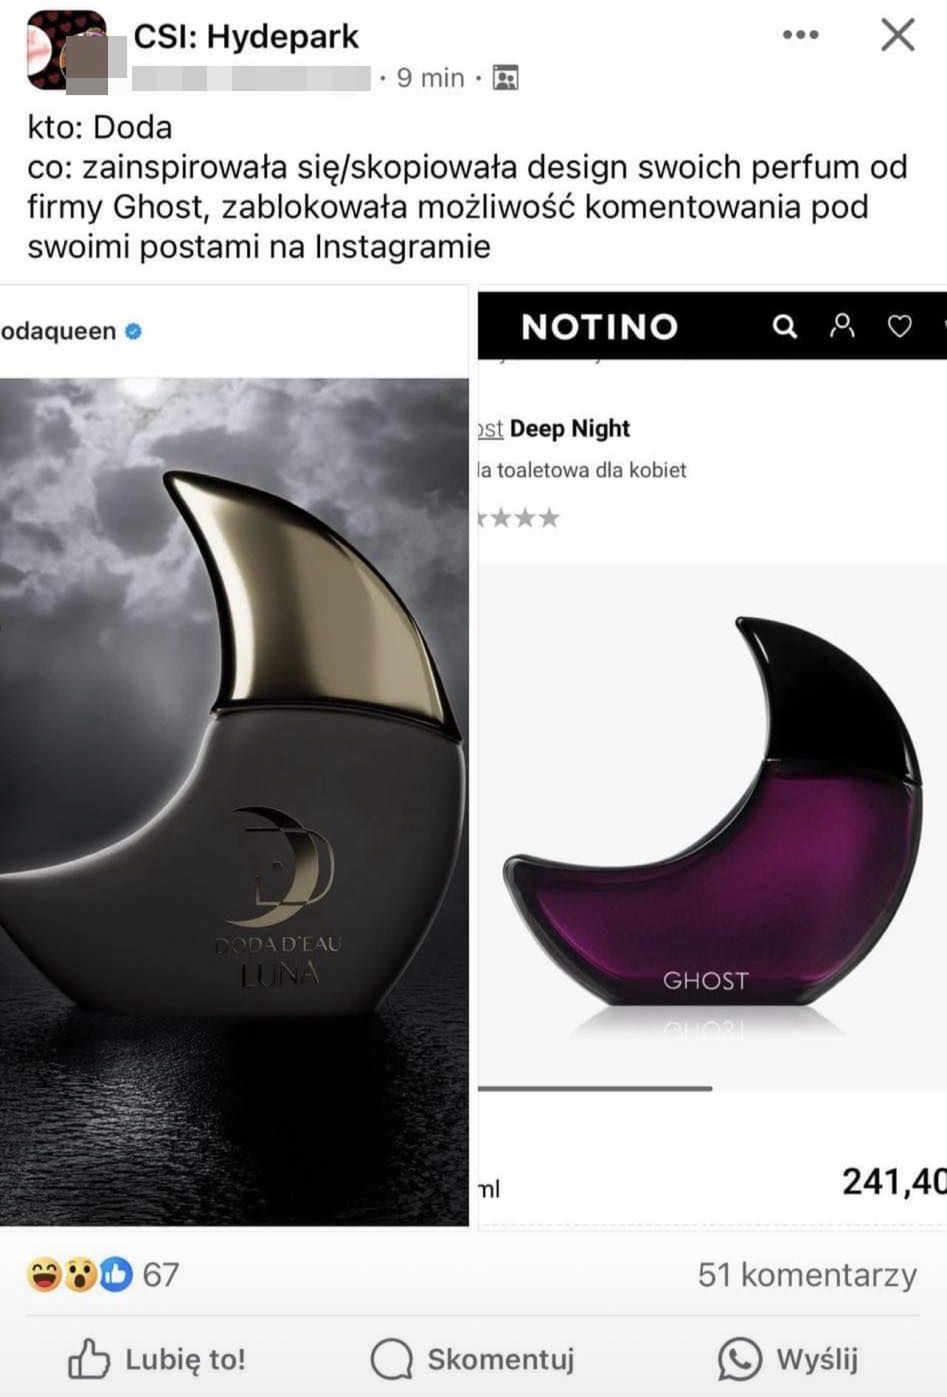This screenshot has height=1397, width=947.
Task: Click the star rating under Deep Night
Action: click(x=518, y=518)
